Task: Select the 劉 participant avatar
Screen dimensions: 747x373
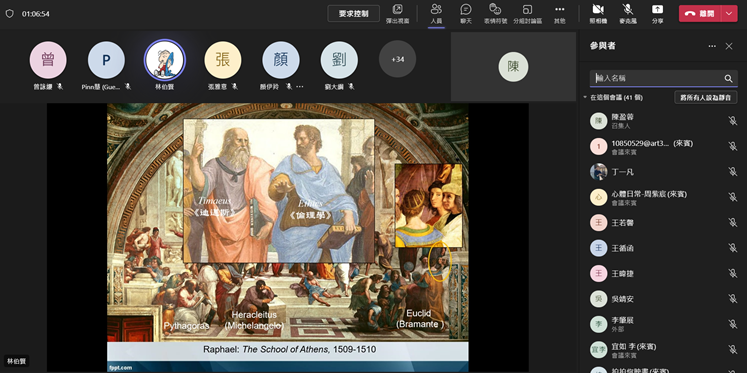Action: tap(339, 60)
